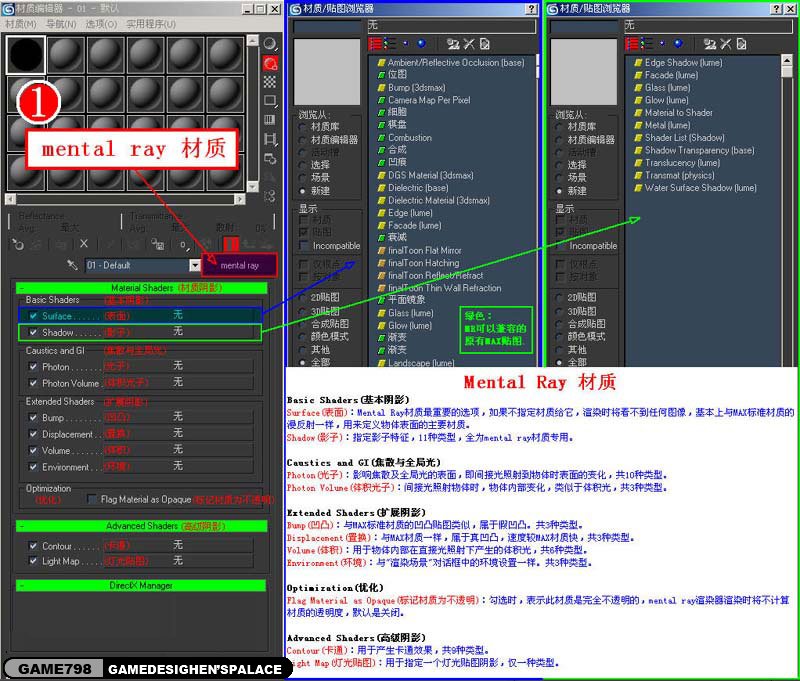The image size is (800, 681).
Task: Collapse the Material Shaders rollout
Action: pyautogui.click(x=142, y=288)
